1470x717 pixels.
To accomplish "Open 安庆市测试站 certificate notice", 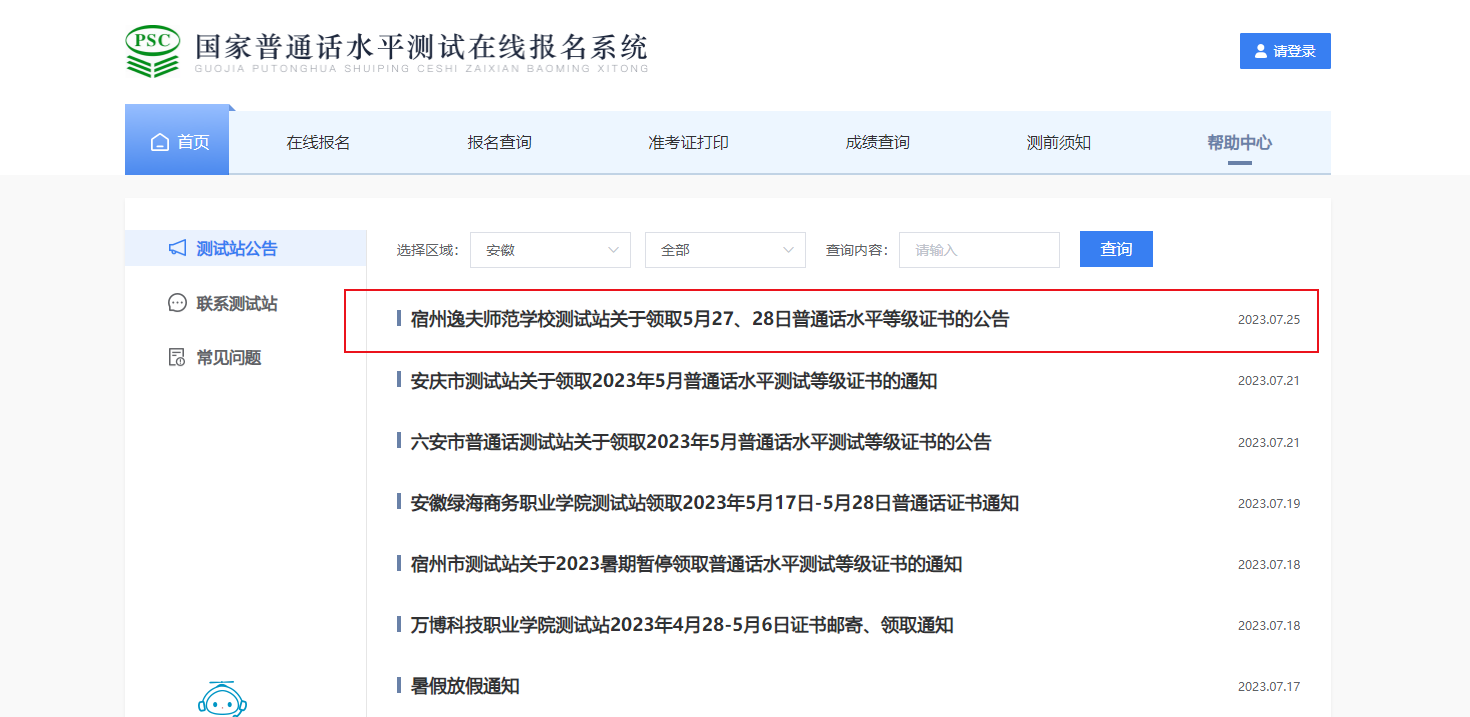I will point(674,381).
